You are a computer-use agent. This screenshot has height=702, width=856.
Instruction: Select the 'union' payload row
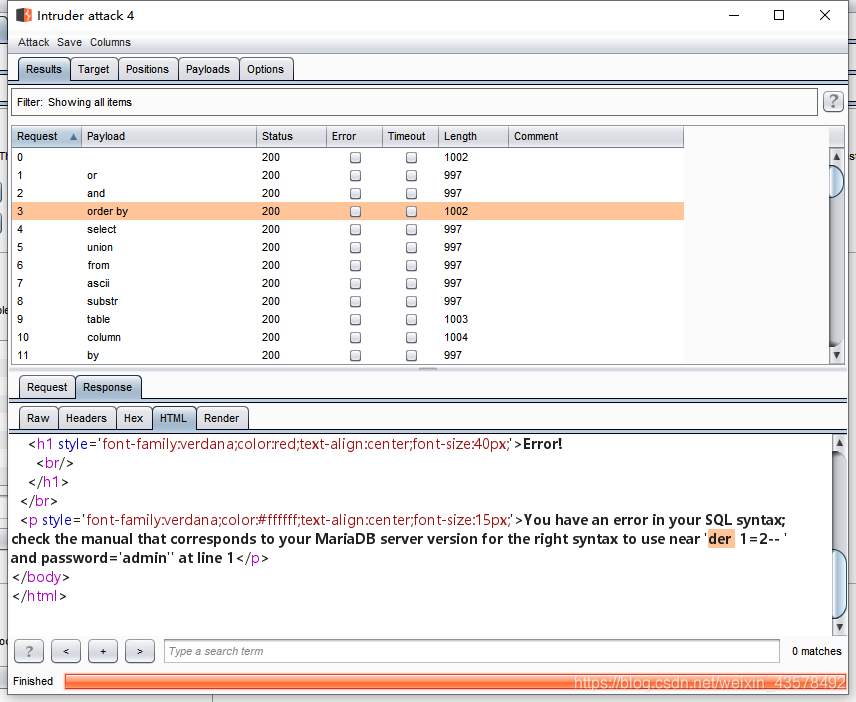[348, 247]
